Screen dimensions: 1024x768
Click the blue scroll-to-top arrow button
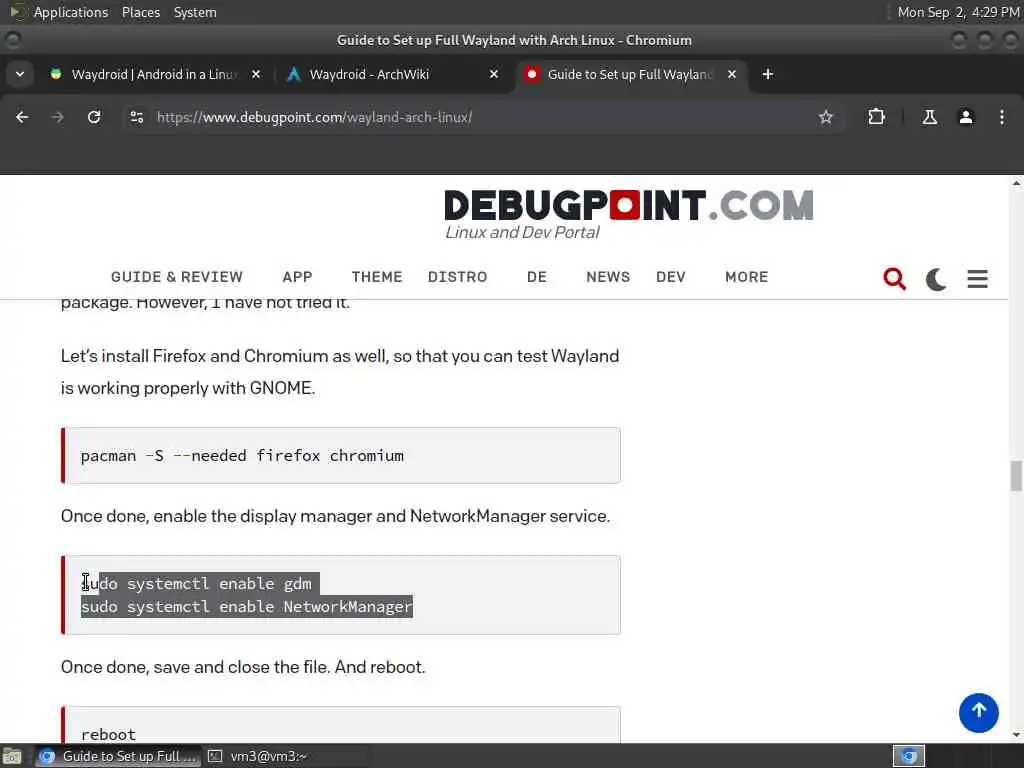point(978,712)
